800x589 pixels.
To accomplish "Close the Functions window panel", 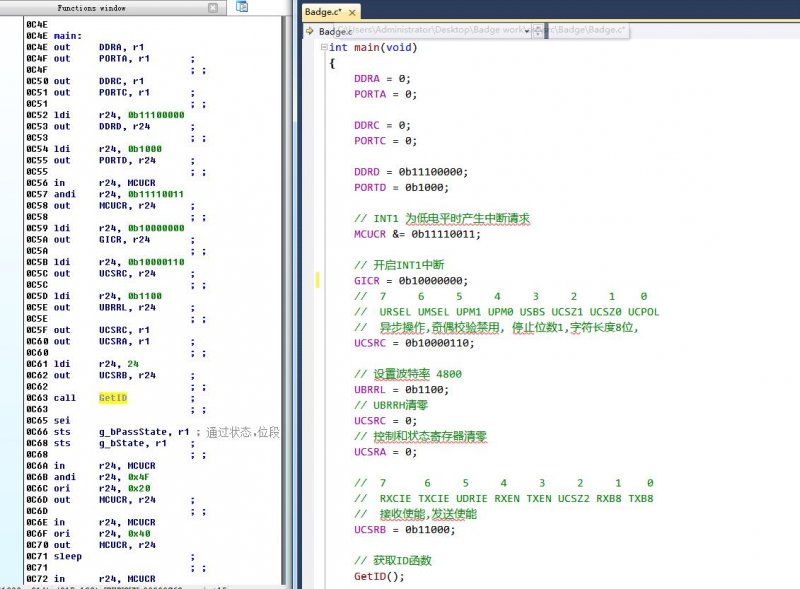I will point(213,8).
